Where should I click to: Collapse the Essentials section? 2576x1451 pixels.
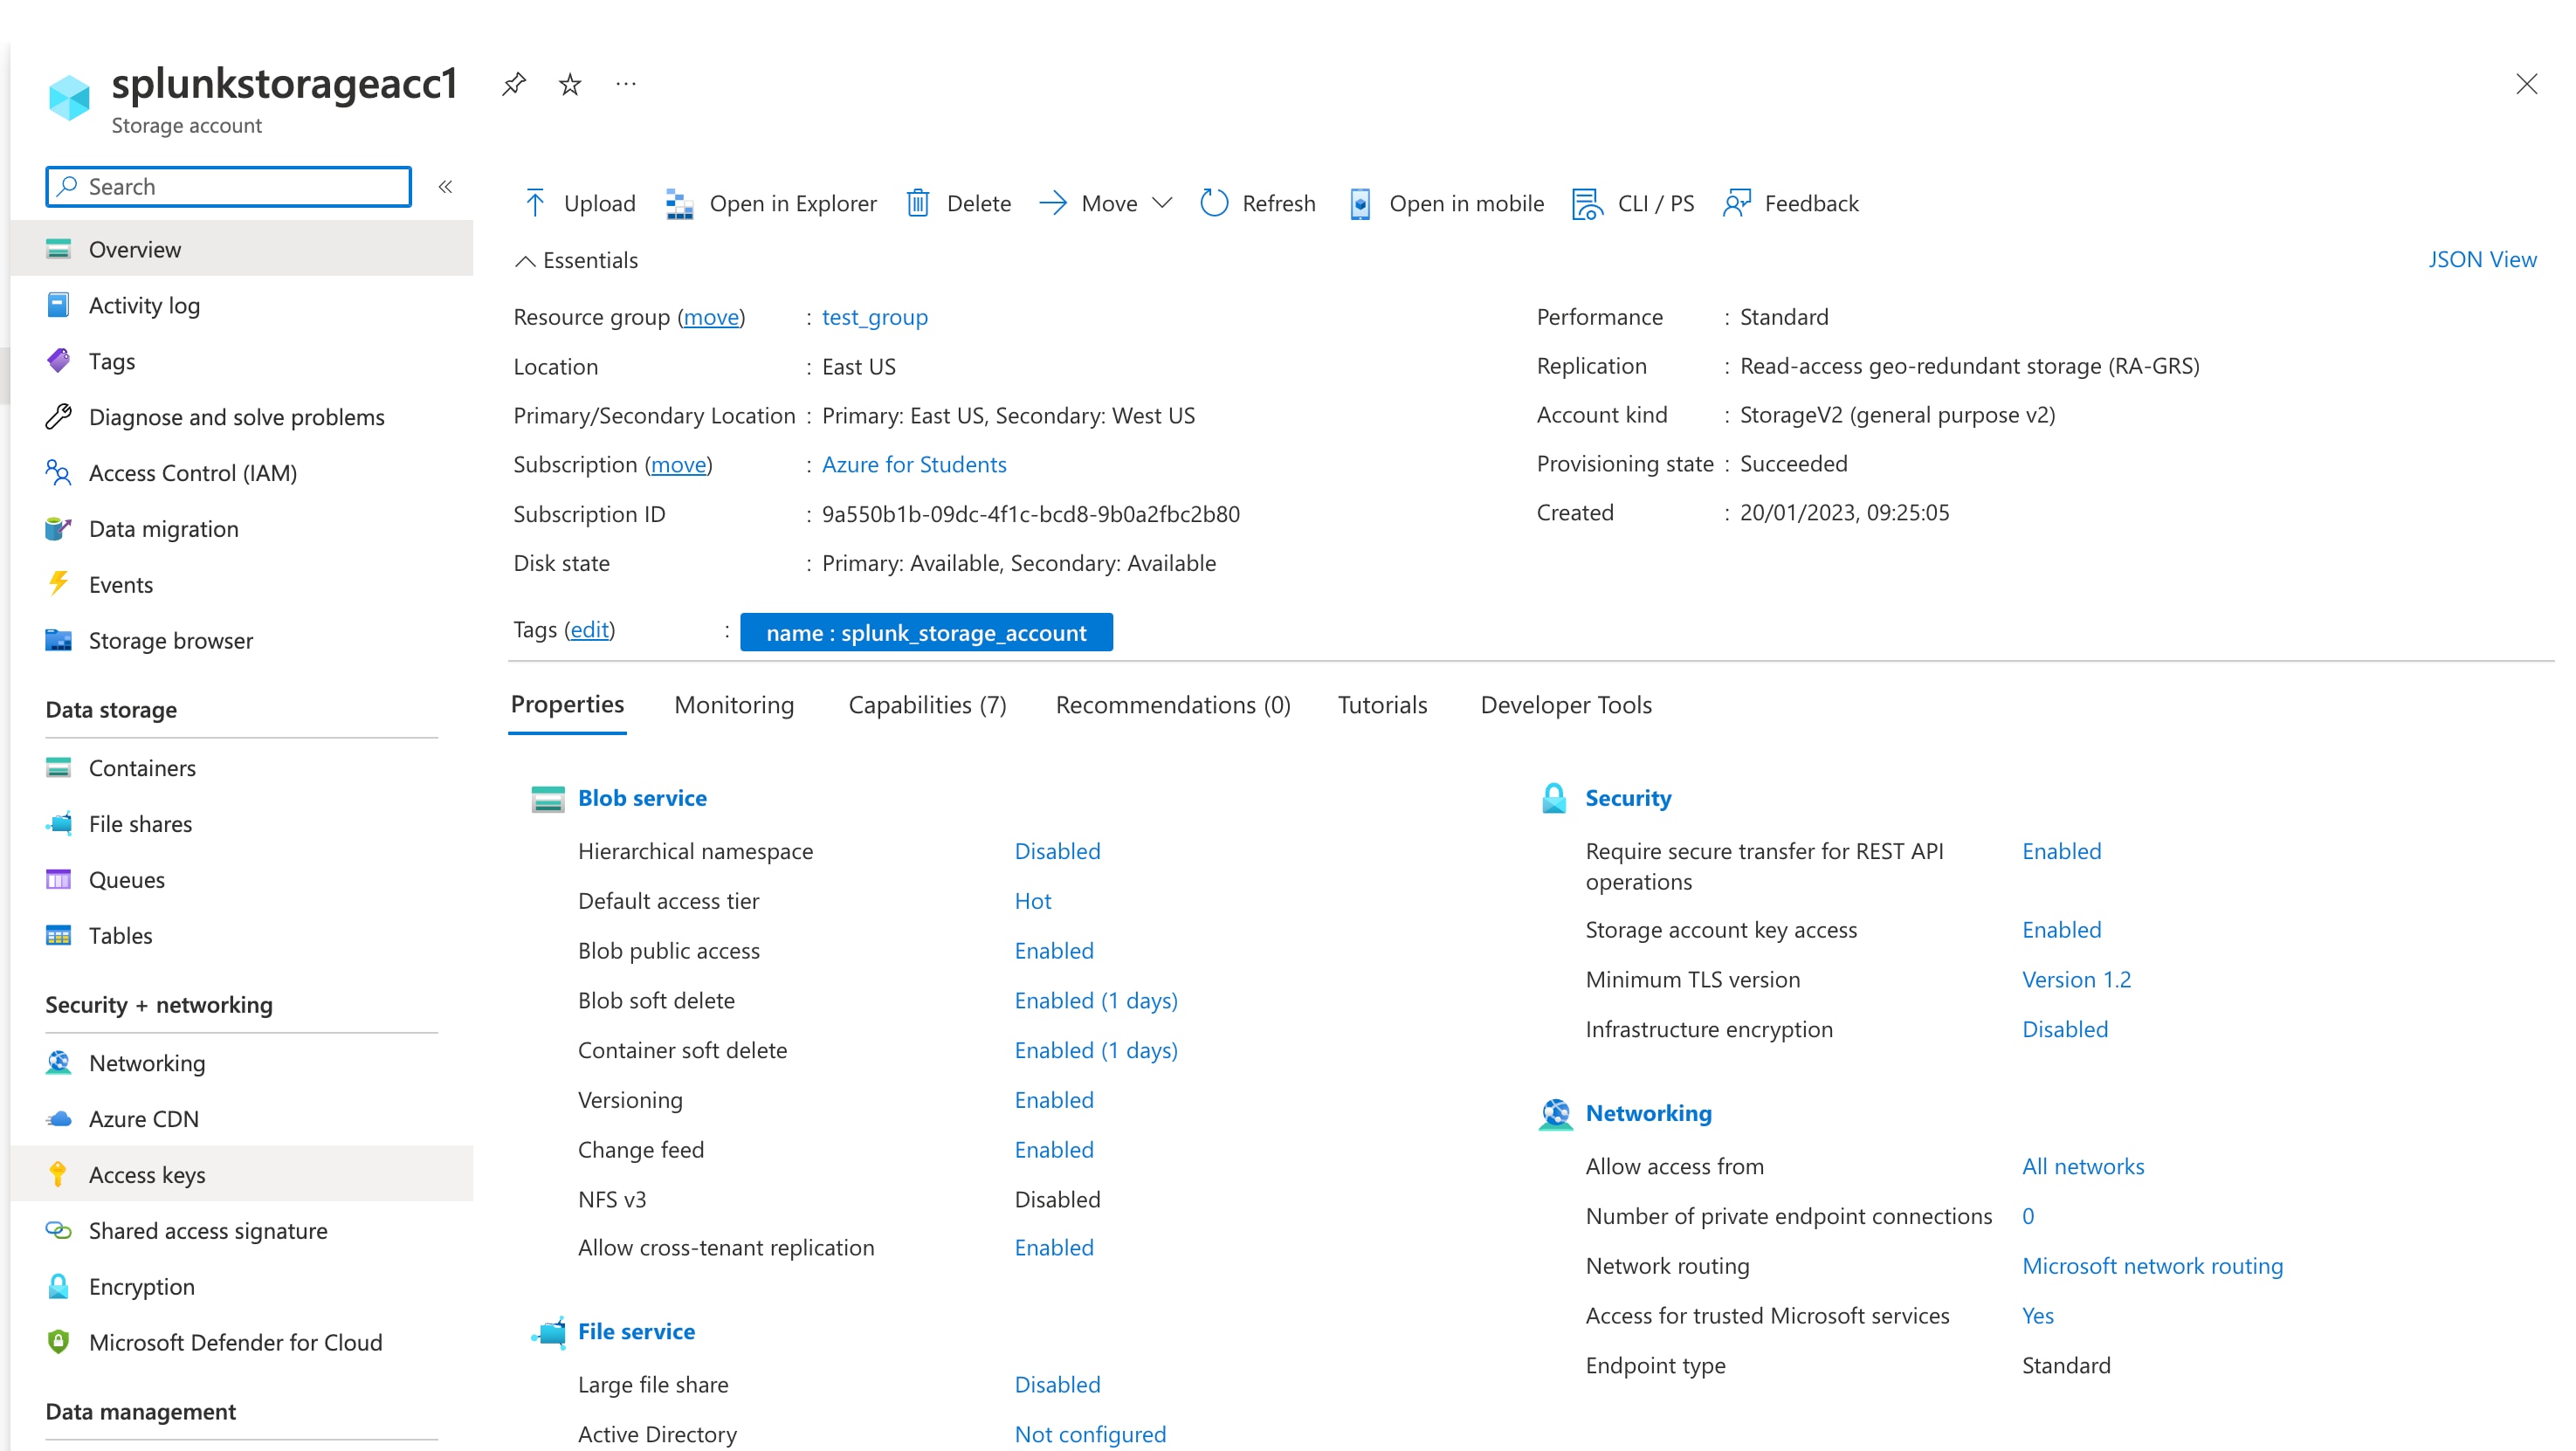(x=576, y=260)
